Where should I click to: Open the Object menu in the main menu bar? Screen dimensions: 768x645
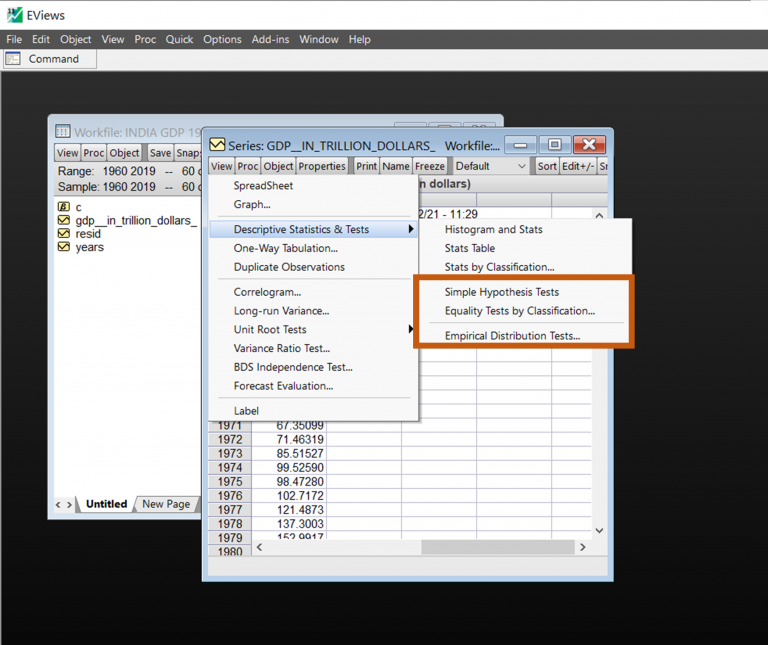point(75,39)
